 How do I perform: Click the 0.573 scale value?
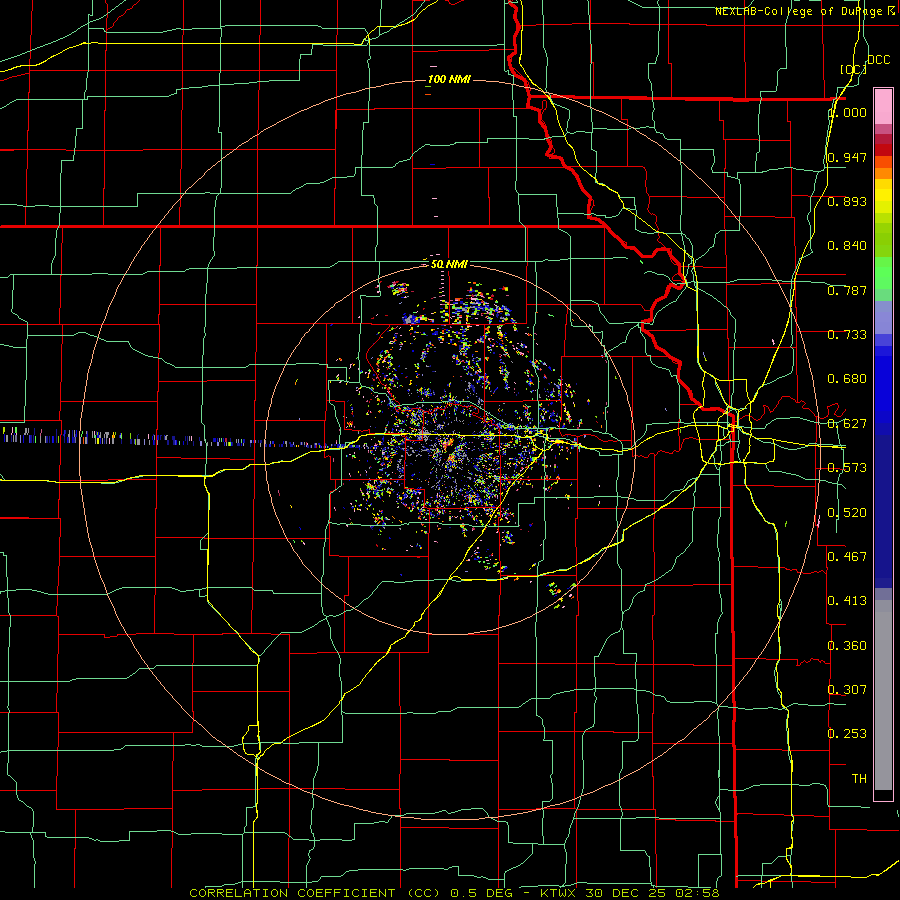847,468
